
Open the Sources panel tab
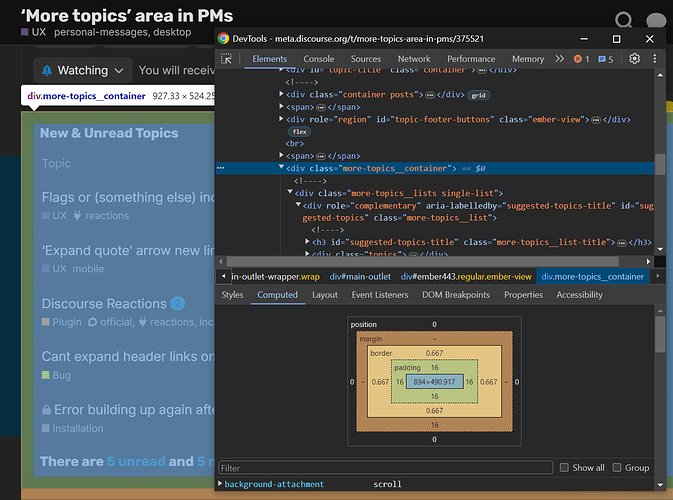(366, 59)
